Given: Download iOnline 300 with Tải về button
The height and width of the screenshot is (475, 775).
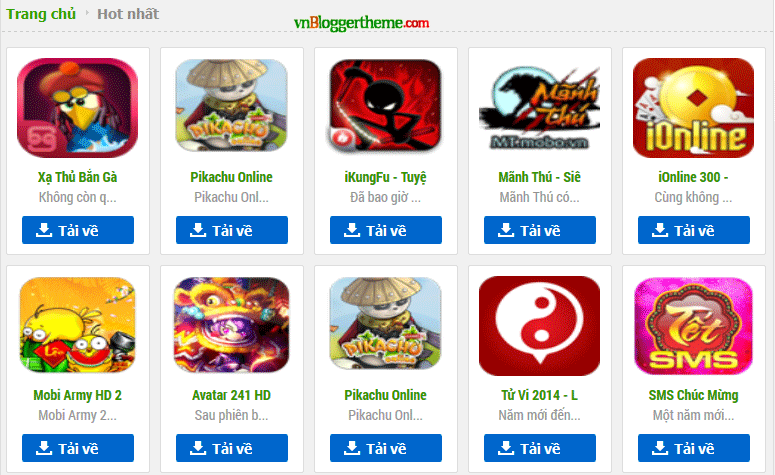Looking at the screenshot, I should tap(693, 230).
